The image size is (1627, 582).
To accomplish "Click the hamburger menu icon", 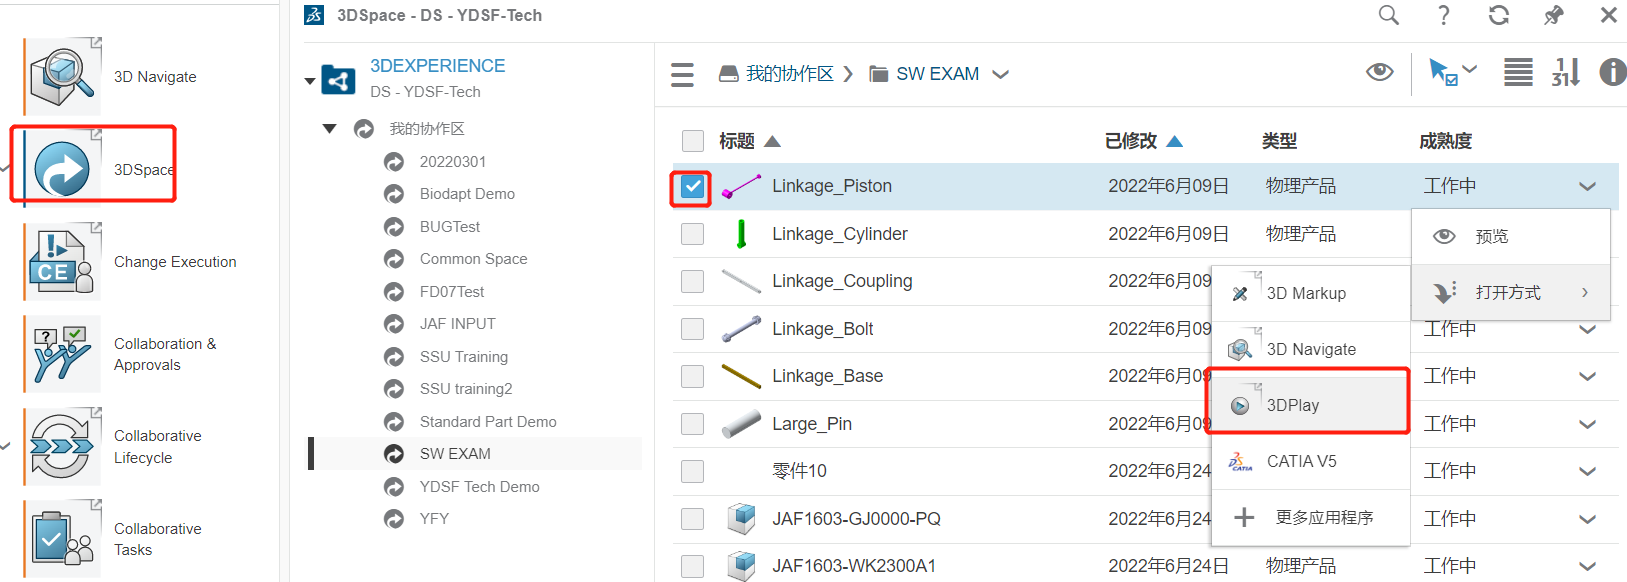I will coord(682,75).
